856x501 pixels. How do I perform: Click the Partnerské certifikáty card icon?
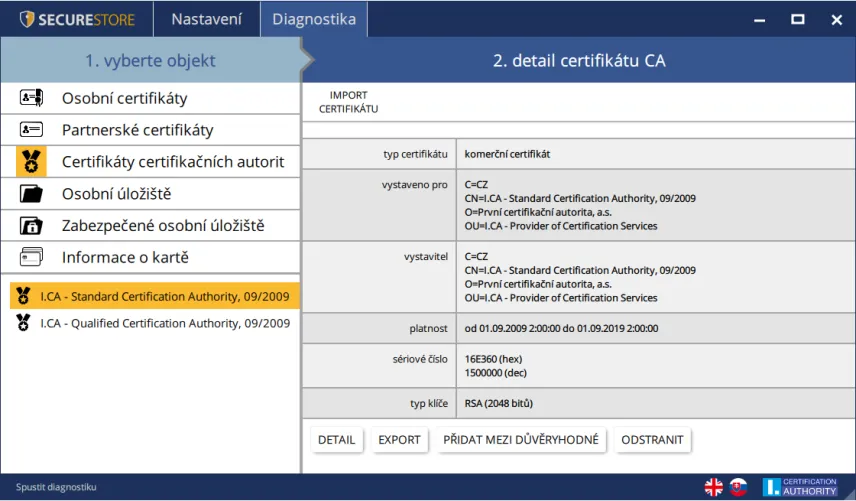click(x=31, y=130)
